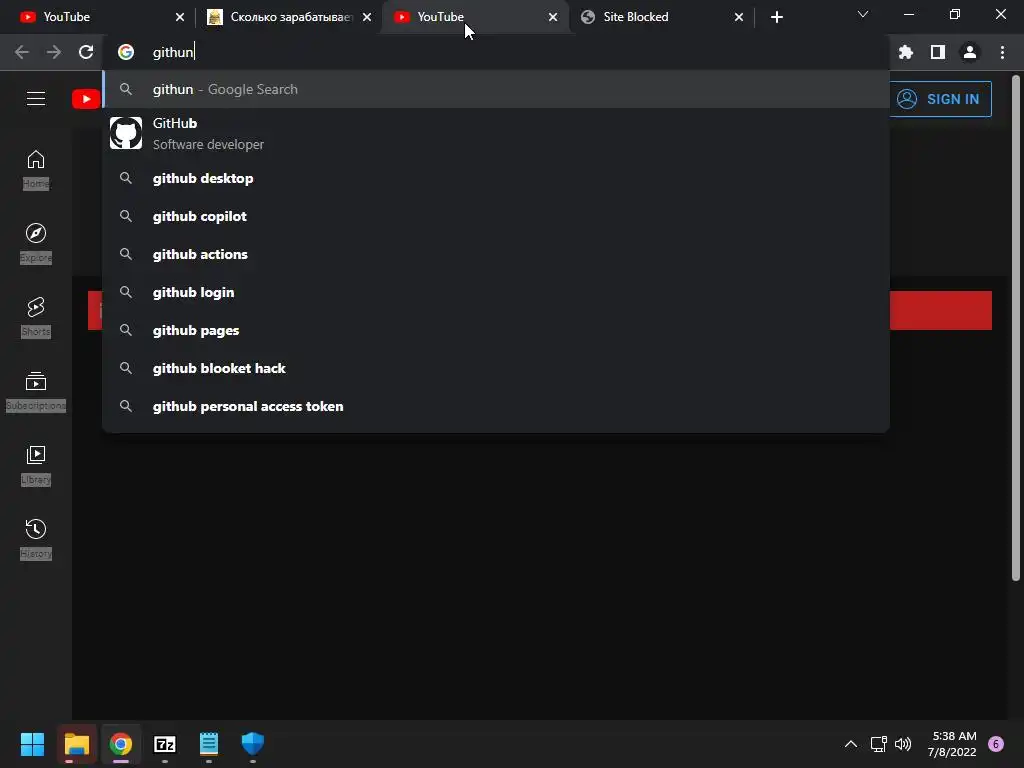
Task: Close the Сколько зарабатывает tab
Action: 367,17
